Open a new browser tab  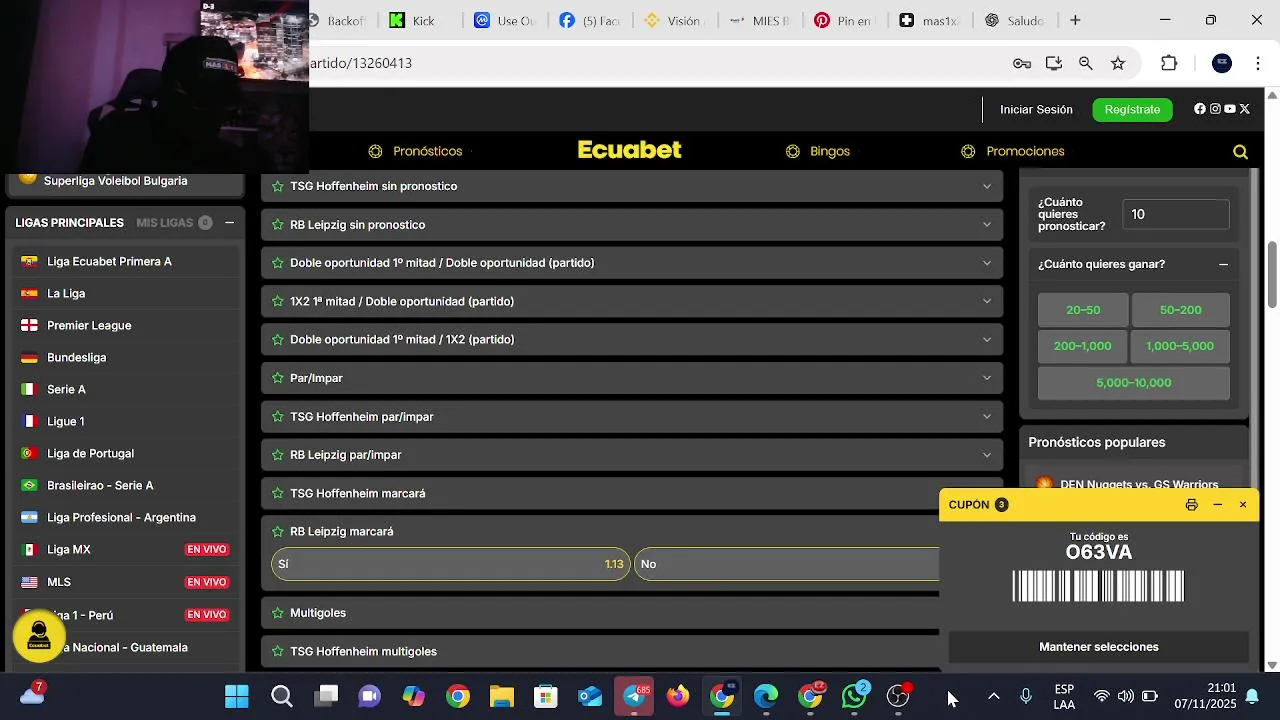(x=1075, y=20)
